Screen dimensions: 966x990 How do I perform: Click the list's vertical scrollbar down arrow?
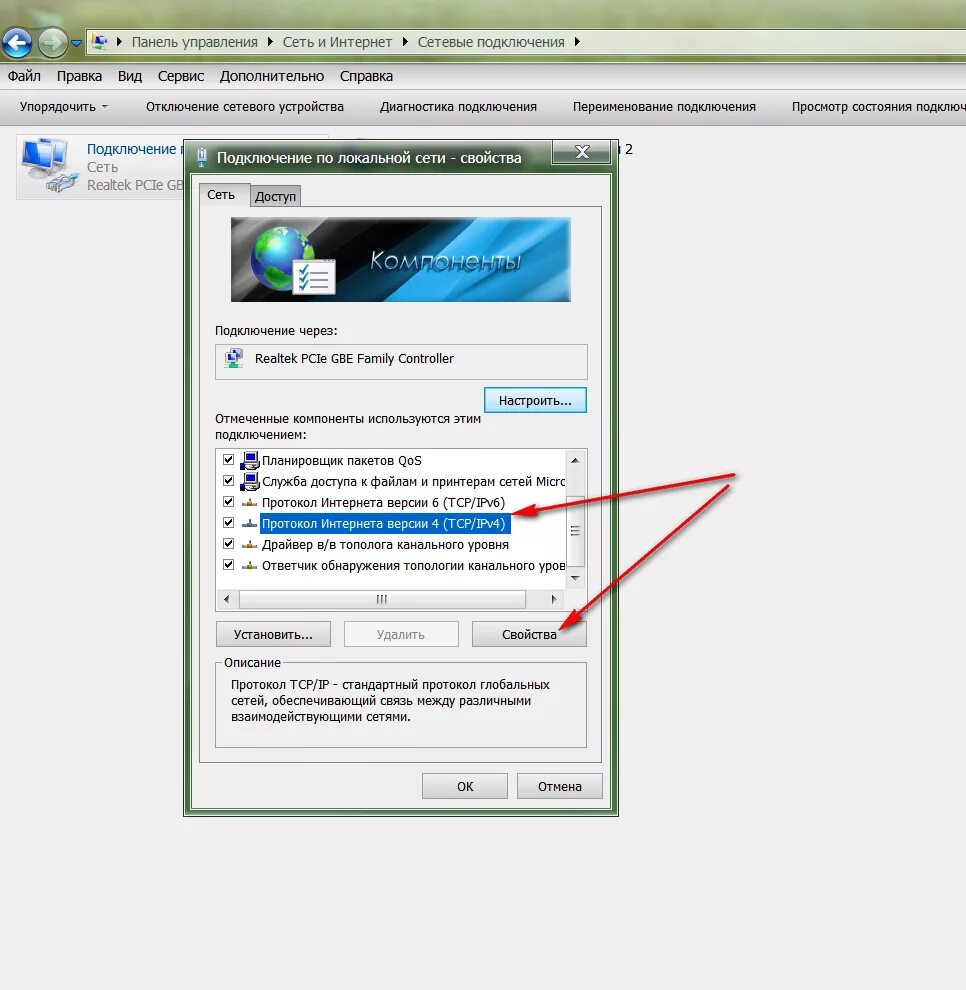click(575, 578)
